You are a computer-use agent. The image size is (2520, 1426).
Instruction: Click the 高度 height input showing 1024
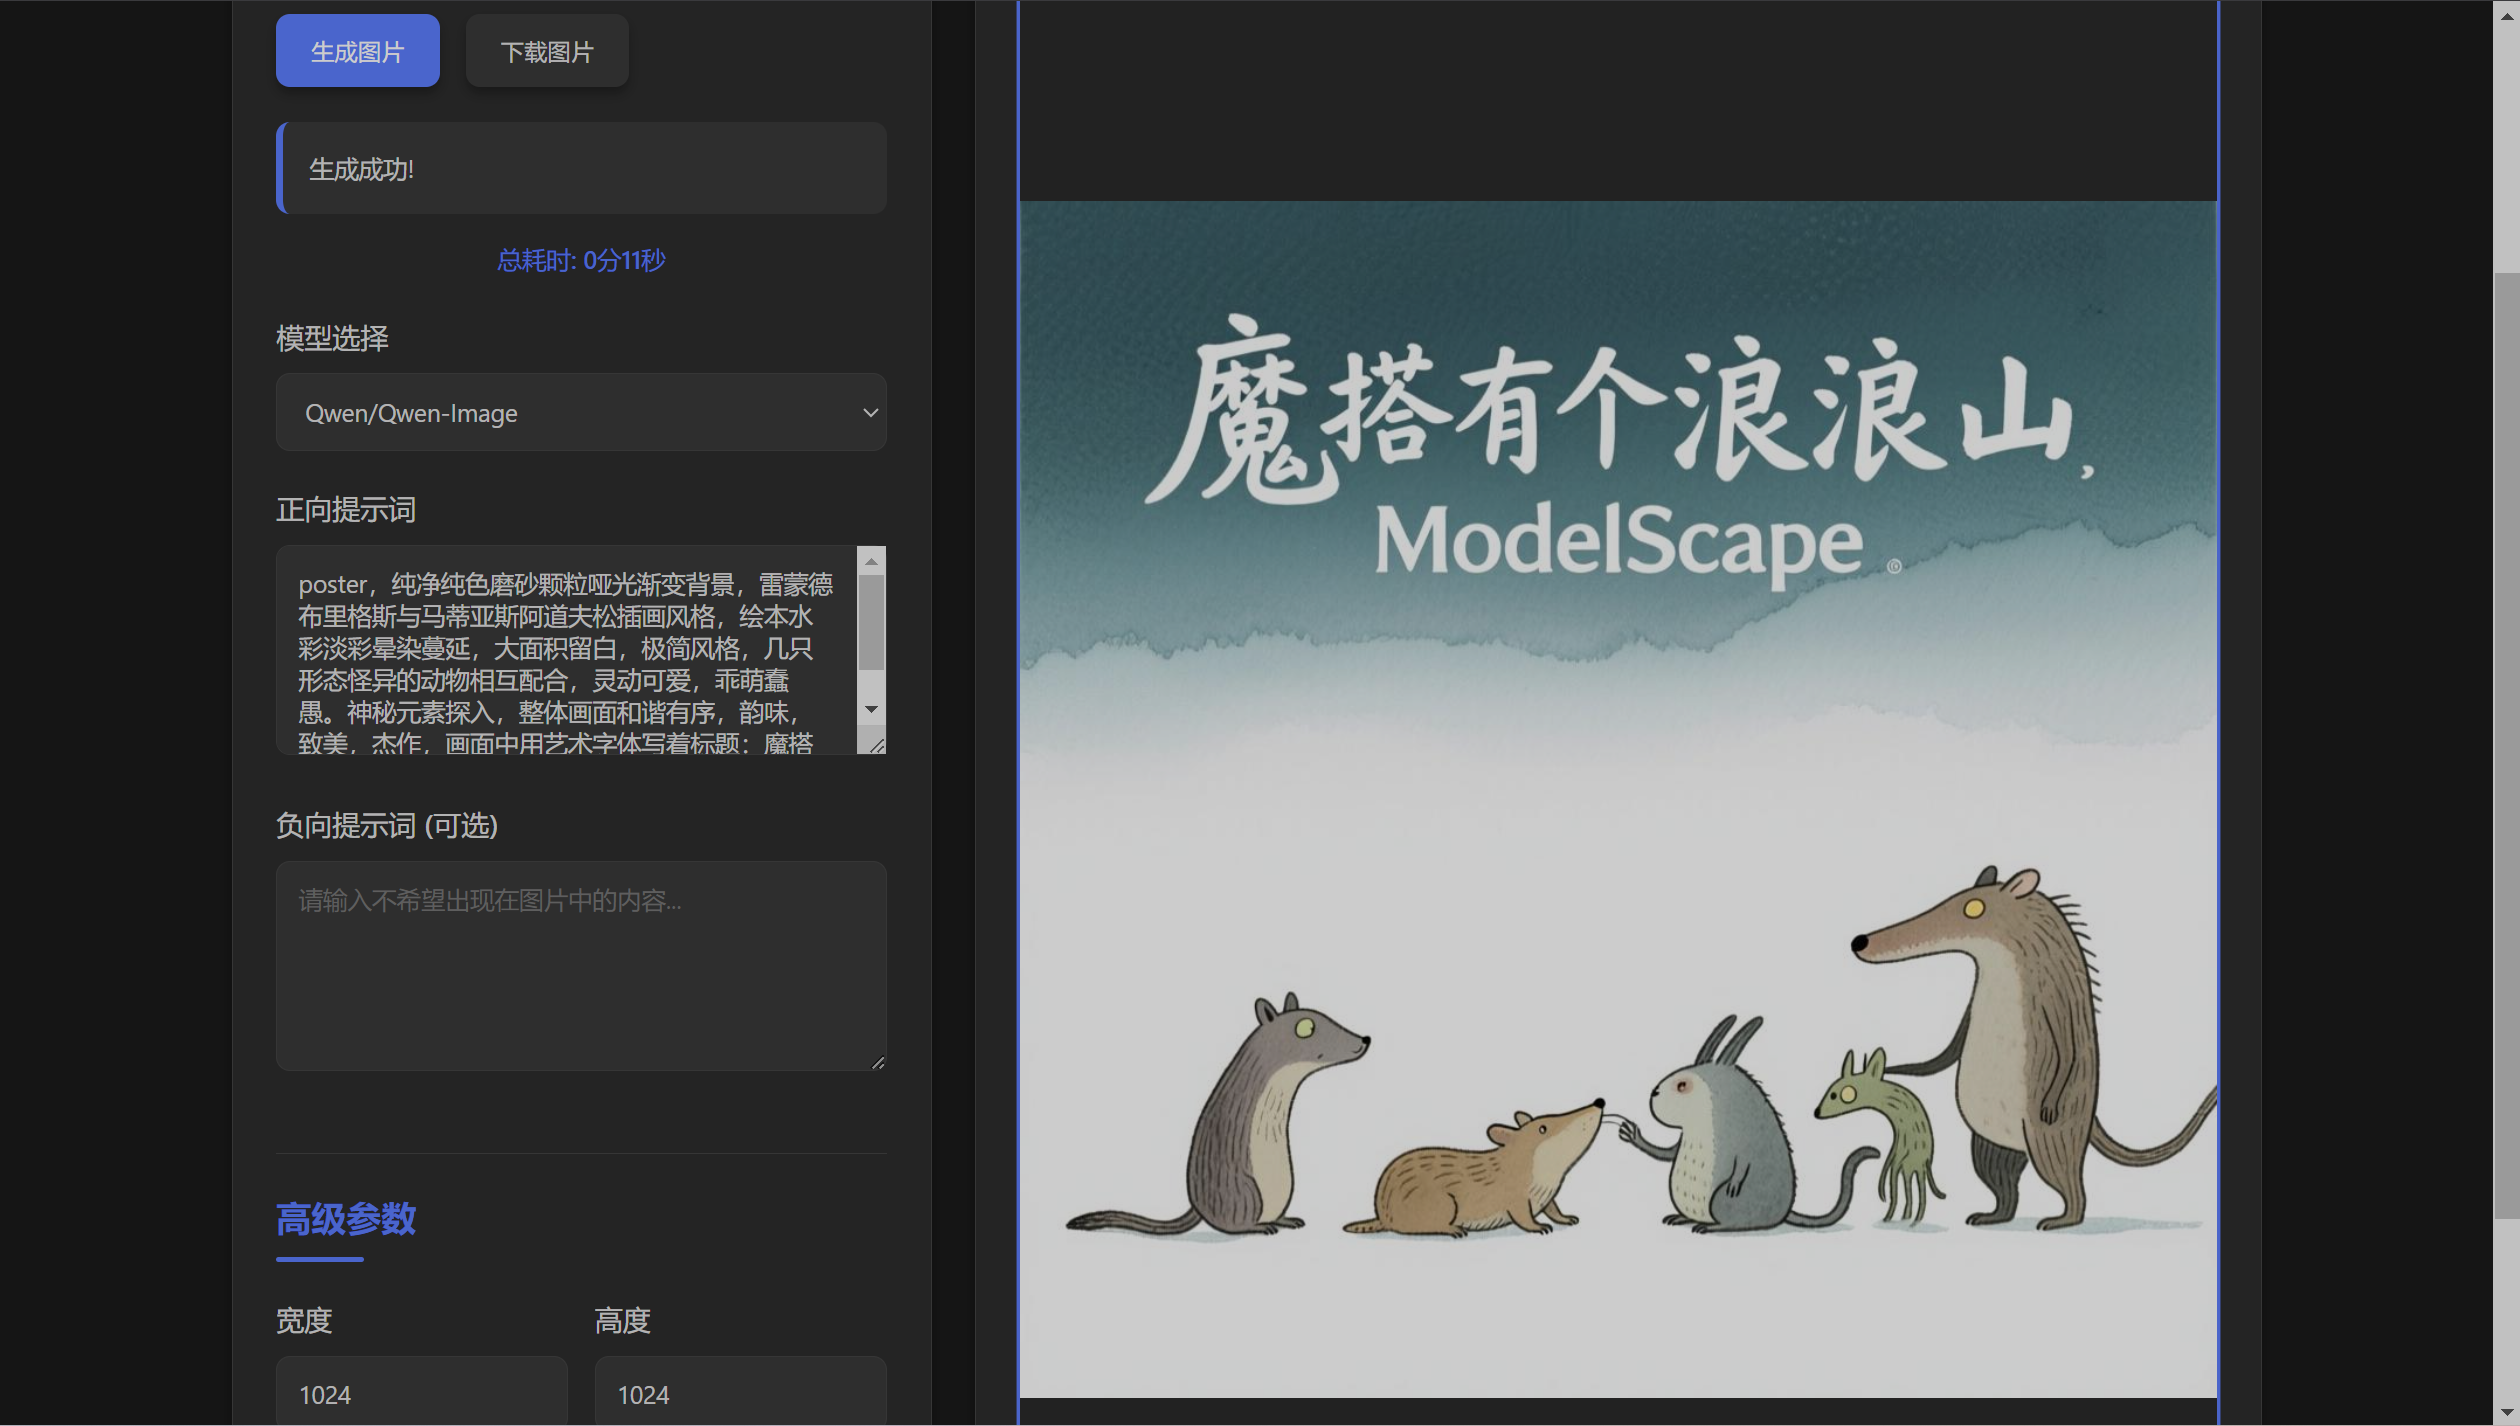pyautogui.click(x=741, y=1391)
